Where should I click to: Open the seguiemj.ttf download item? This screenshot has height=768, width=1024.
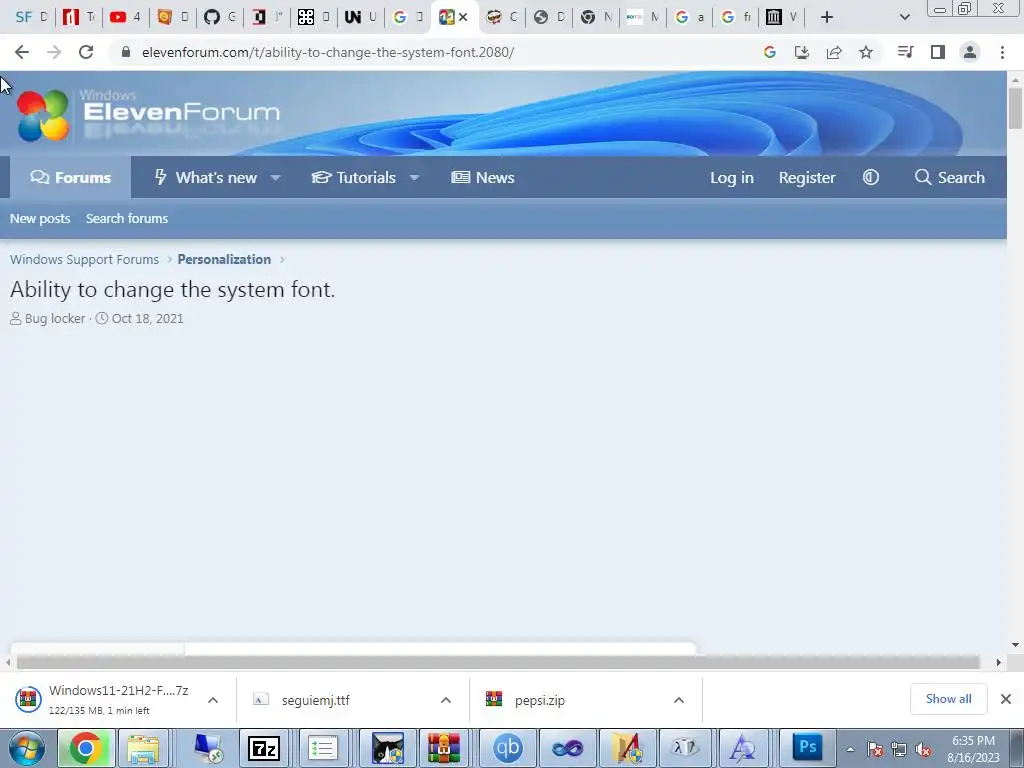pos(315,700)
